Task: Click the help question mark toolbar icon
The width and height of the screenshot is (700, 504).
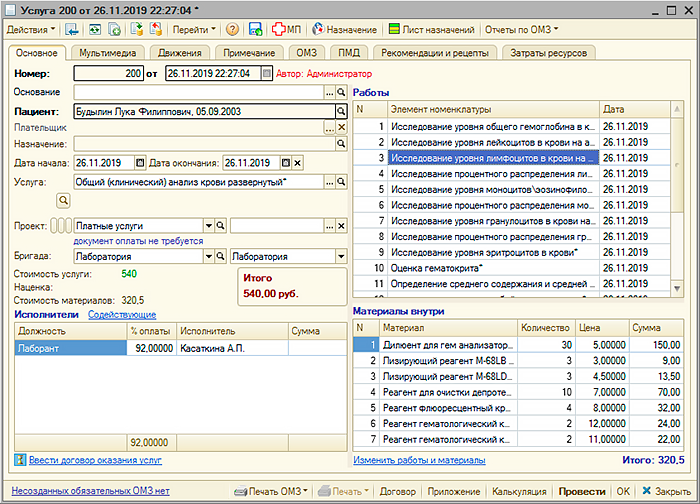Action: click(x=232, y=30)
